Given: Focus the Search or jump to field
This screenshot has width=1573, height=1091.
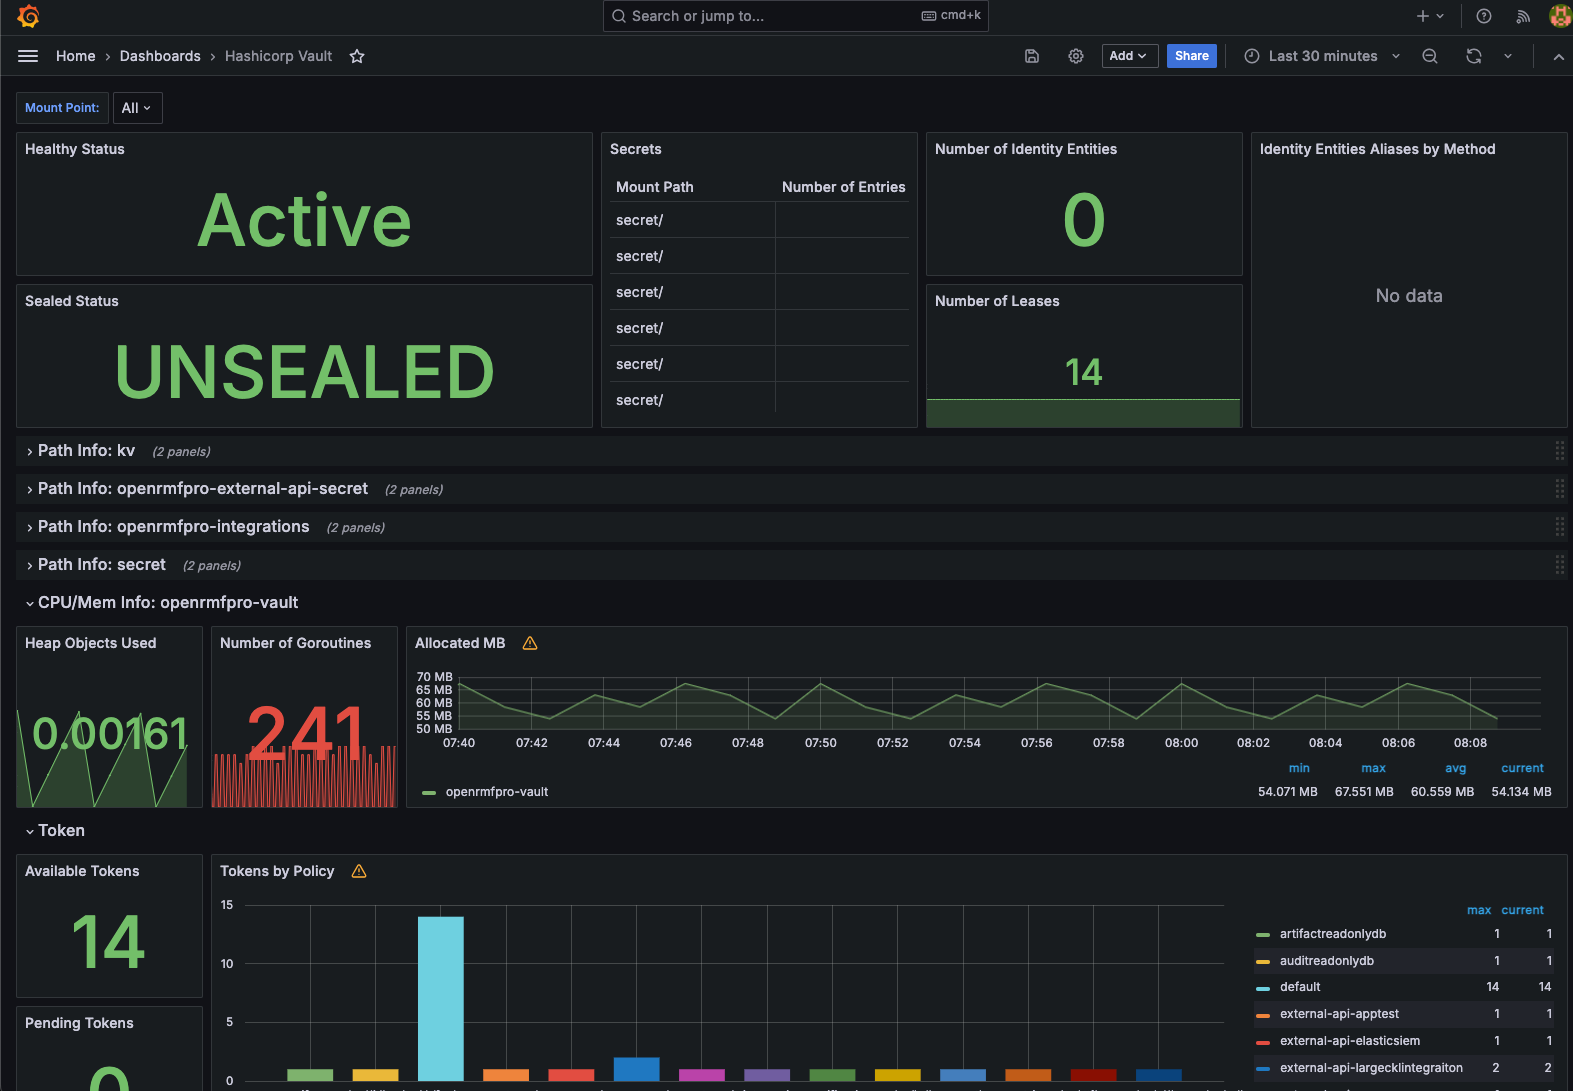Looking at the screenshot, I should [795, 16].
